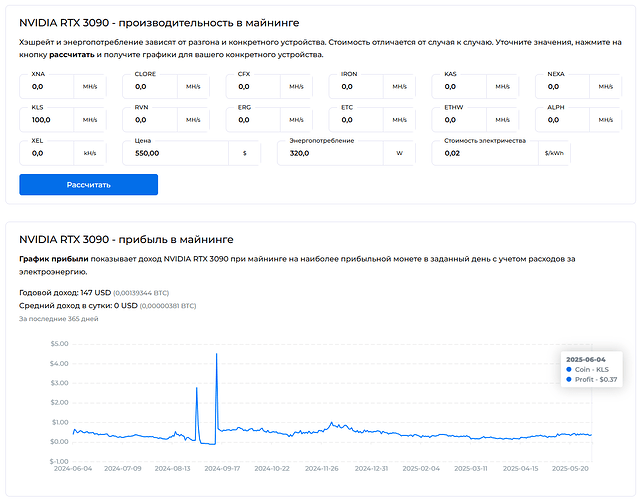Focus the CFX hashrate field

pos(253,86)
